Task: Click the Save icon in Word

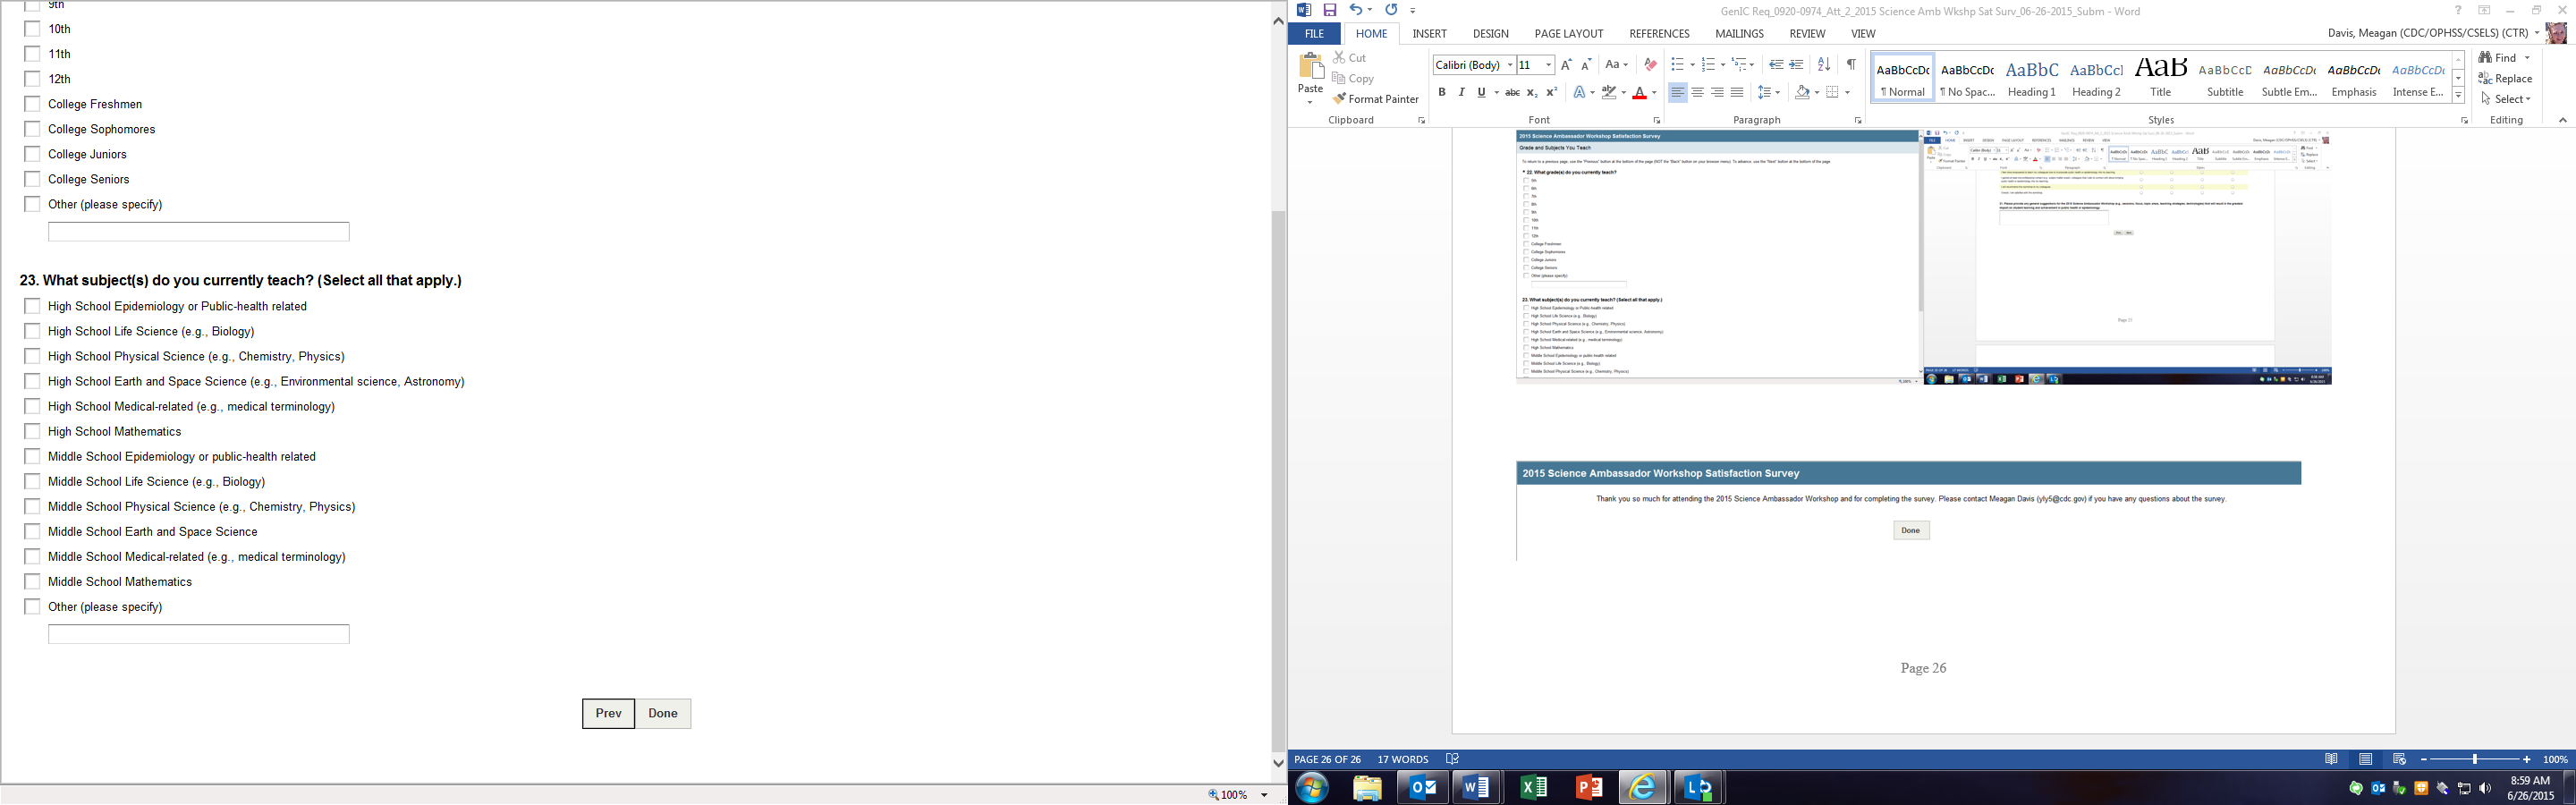Action: click(x=1330, y=10)
